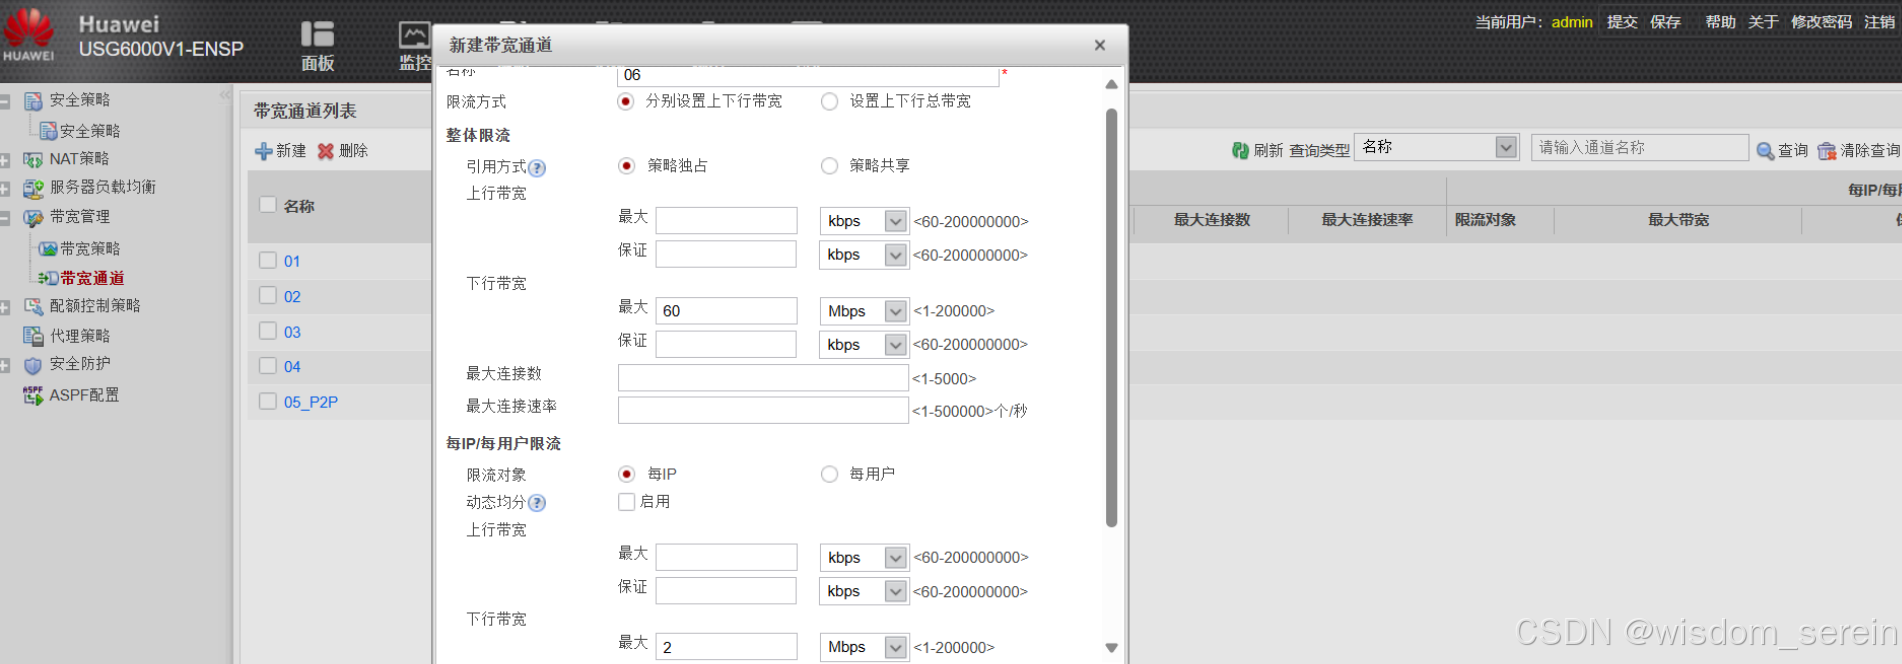Focus the 最大连接速率 input field

[x=763, y=411]
